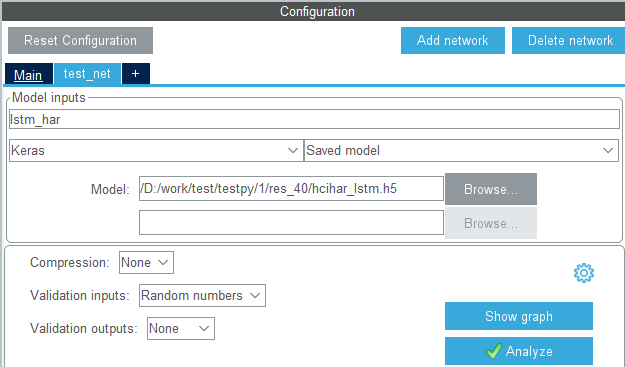Expand the Compression None dropdown

click(x=146, y=262)
